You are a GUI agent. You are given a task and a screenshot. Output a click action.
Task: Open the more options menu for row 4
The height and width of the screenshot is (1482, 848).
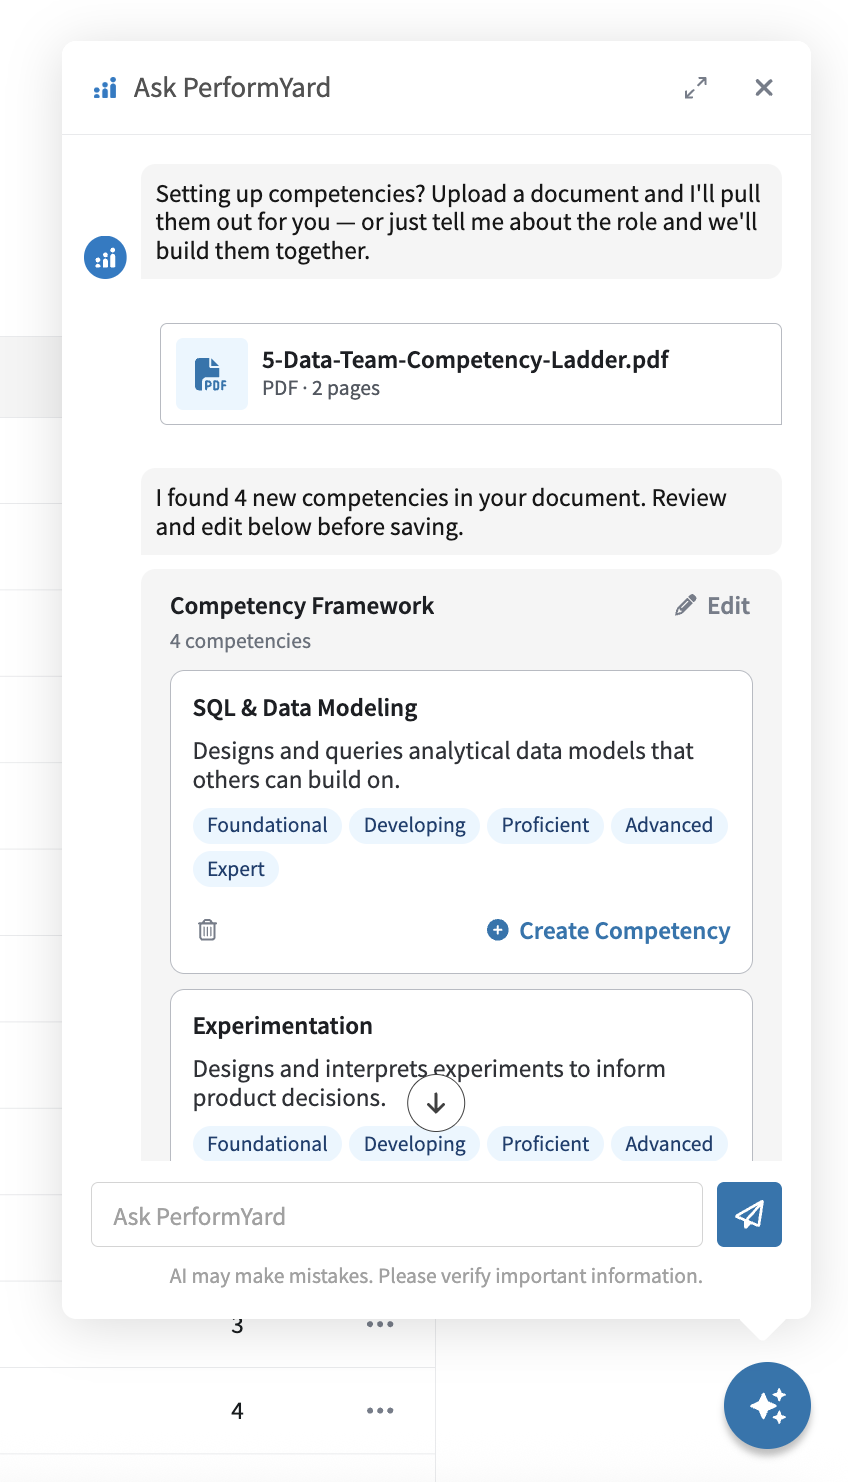pos(380,1410)
